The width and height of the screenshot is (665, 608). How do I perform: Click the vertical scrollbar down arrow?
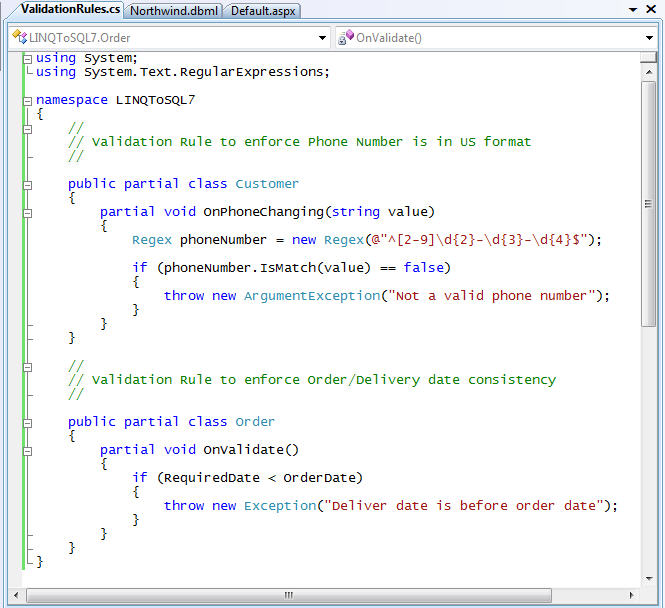click(x=648, y=578)
